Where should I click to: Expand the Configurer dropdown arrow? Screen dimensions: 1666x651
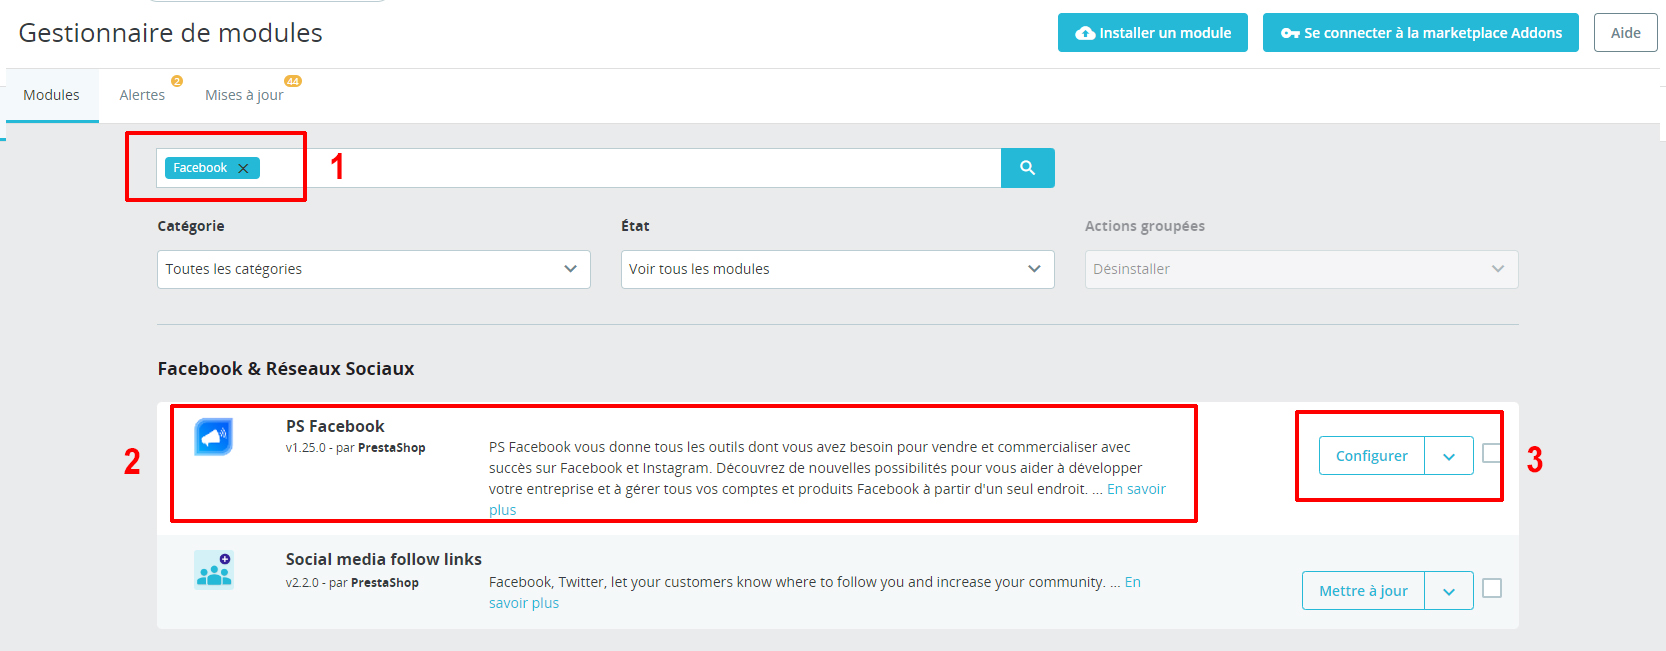(x=1449, y=456)
